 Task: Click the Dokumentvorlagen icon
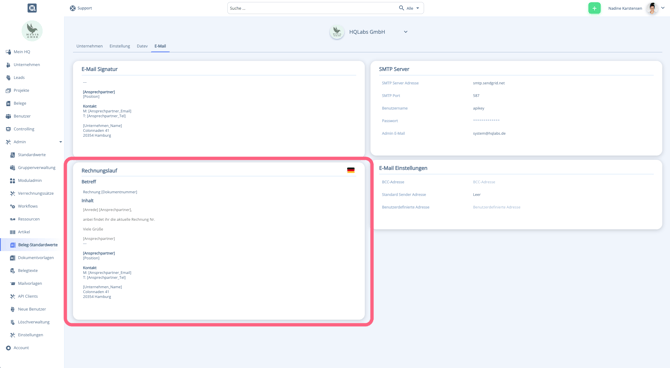pyautogui.click(x=12, y=258)
